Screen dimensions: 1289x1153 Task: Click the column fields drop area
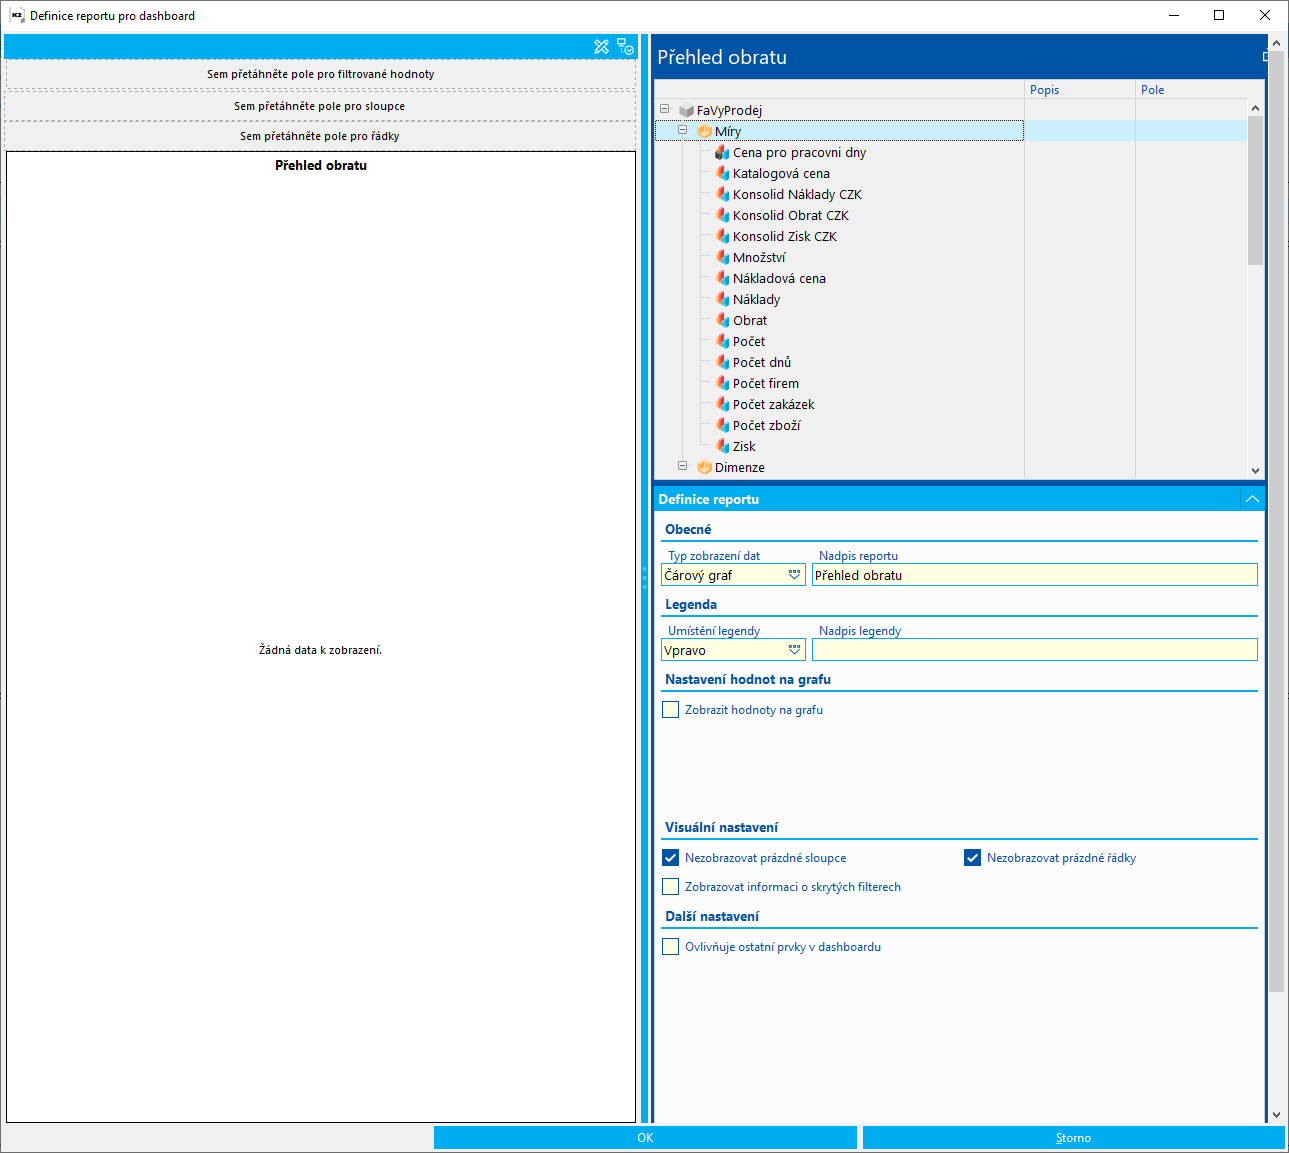click(x=321, y=106)
